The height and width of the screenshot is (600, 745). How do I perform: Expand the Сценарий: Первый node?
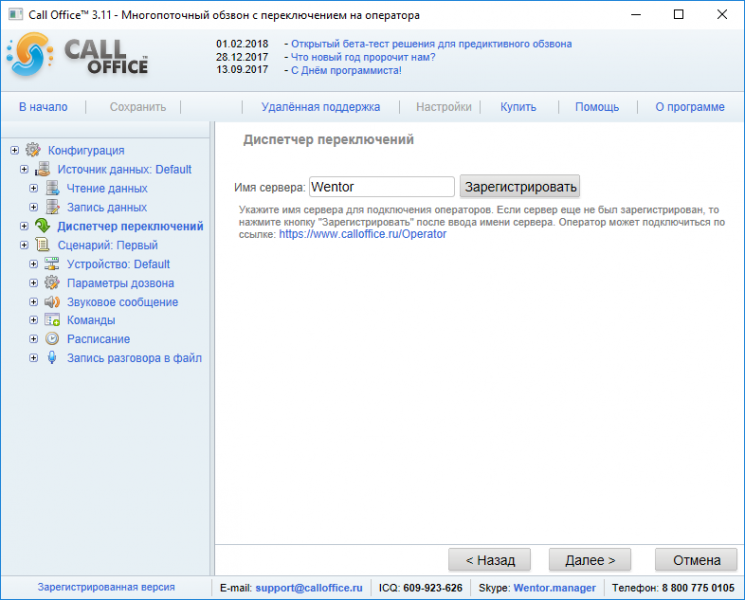[x=24, y=245]
